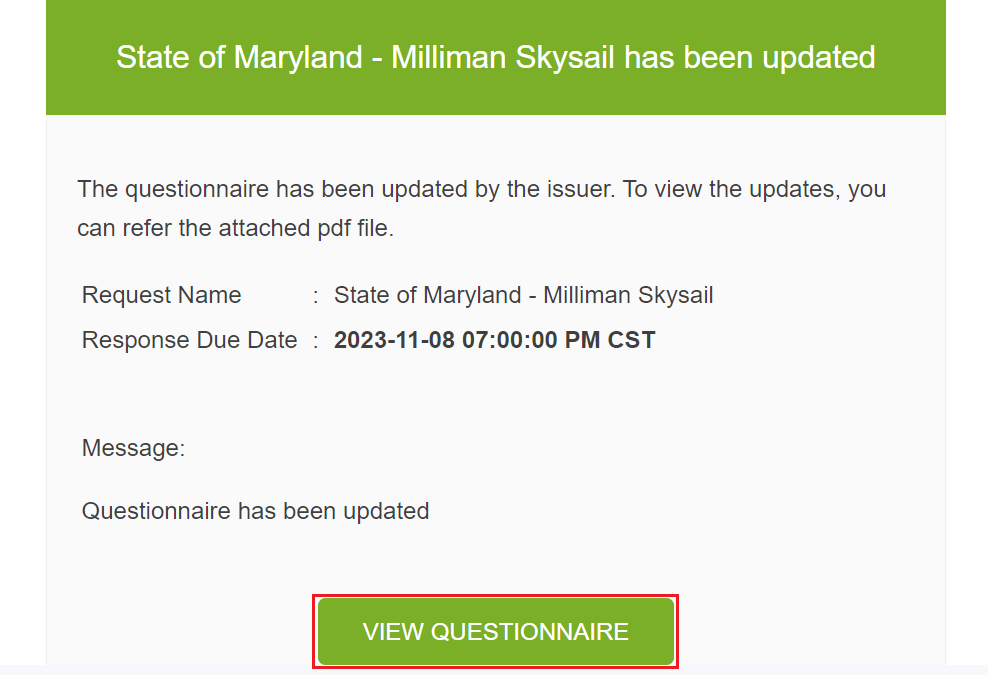Select the 'State of Maryland' words in header
The width and height of the screenshot is (988, 675).
[239, 57]
